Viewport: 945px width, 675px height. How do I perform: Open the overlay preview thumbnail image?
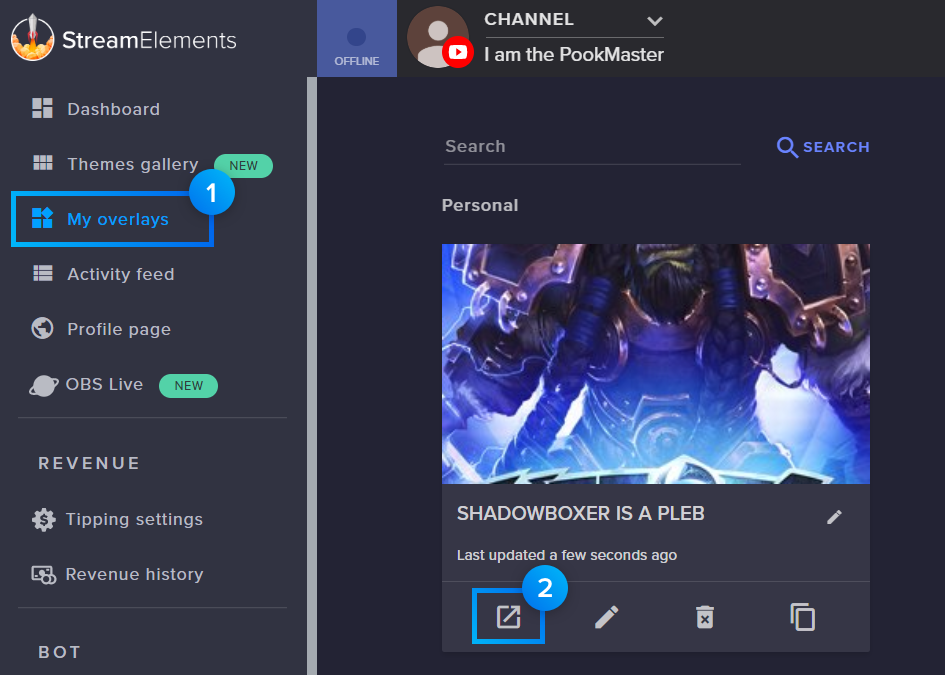(656, 363)
